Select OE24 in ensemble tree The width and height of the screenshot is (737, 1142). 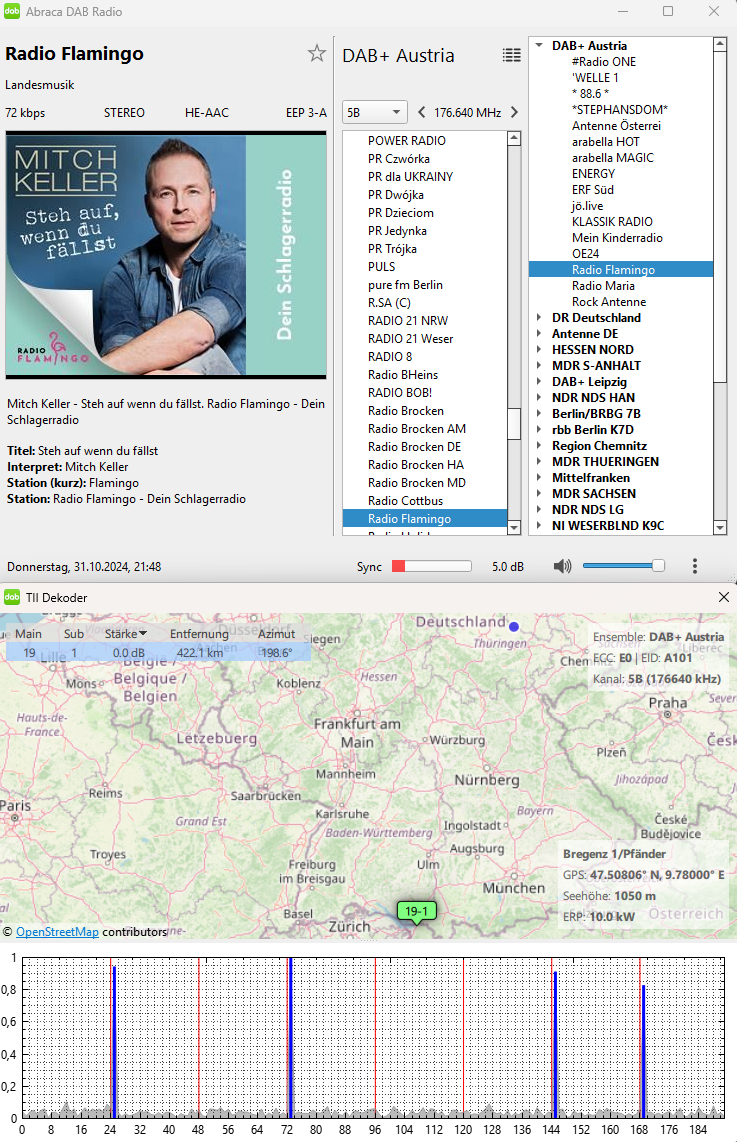(586, 254)
